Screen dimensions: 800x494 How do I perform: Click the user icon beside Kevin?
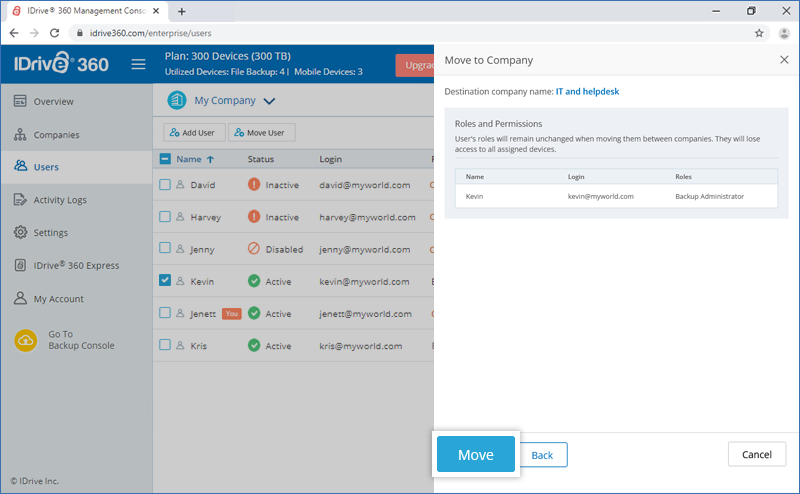coord(180,281)
